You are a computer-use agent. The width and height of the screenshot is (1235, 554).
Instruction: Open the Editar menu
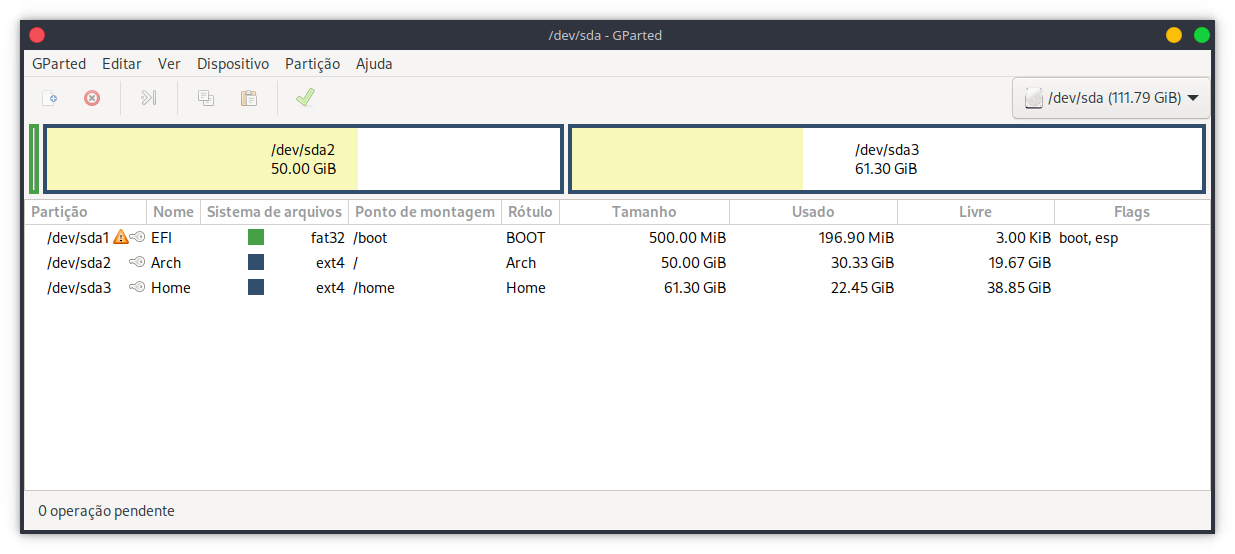(122, 64)
